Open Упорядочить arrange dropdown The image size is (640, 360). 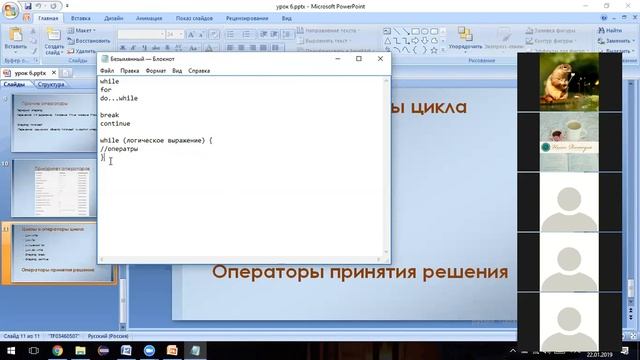point(465,40)
